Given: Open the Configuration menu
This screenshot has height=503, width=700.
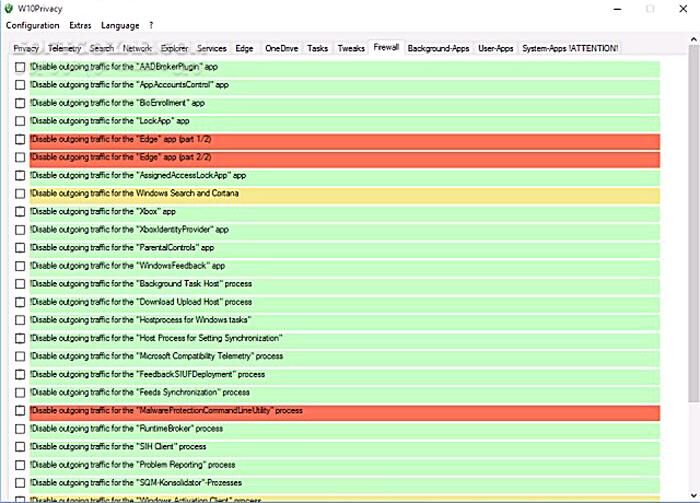Looking at the screenshot, I should click(x=33, y=25).
